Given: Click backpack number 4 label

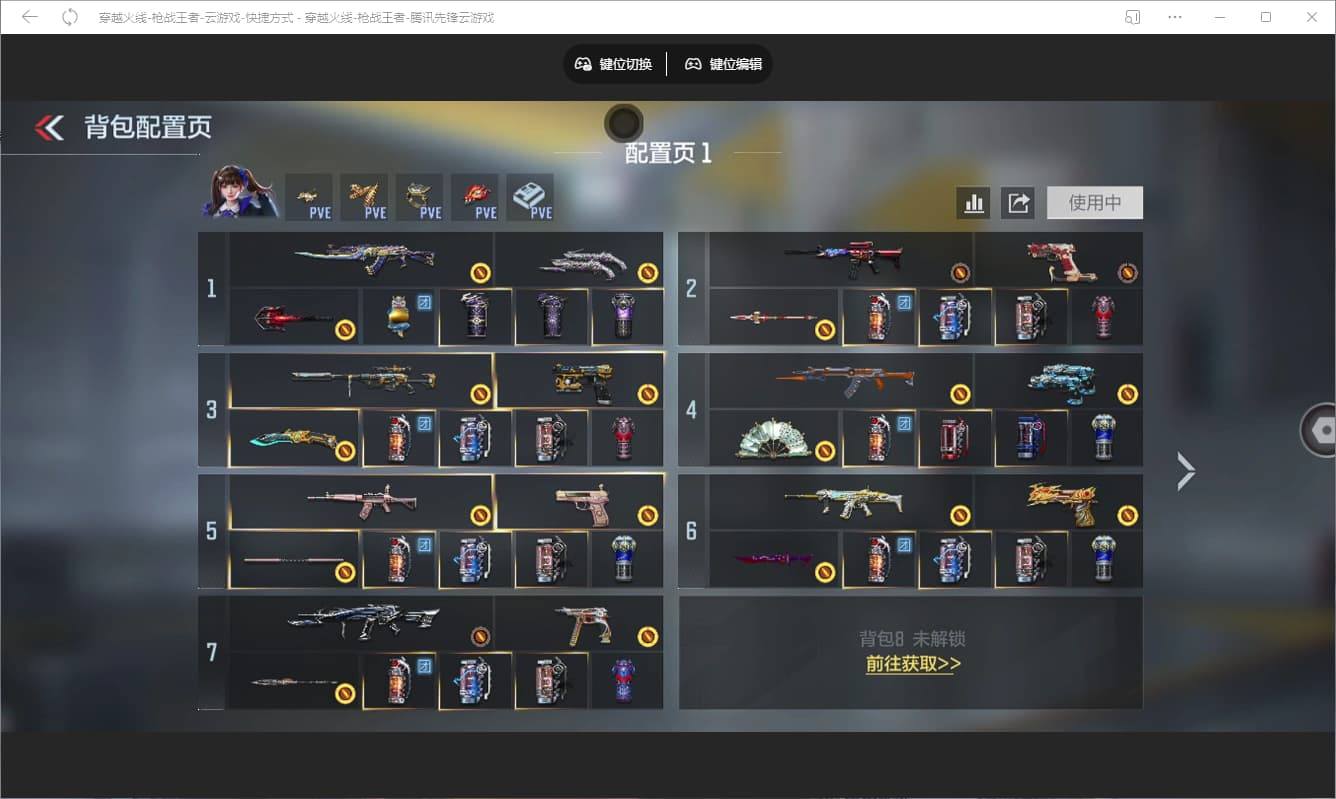Looking at the screenshot, I should [691, 410].
